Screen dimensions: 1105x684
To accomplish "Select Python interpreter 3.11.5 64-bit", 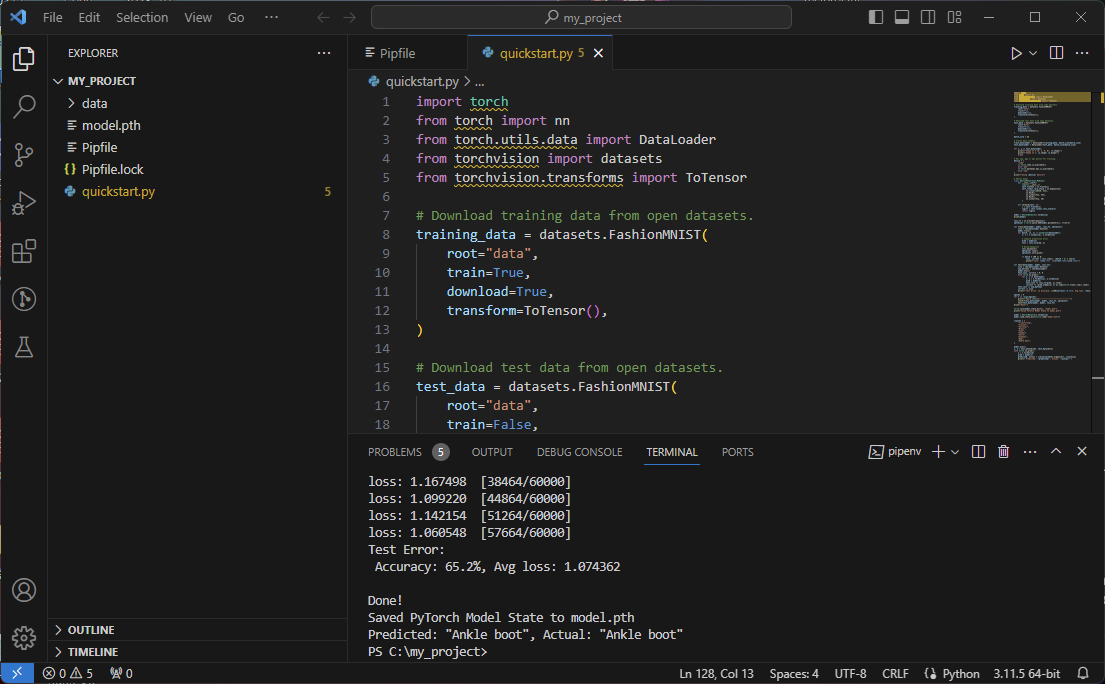I will coord(1027,673).
